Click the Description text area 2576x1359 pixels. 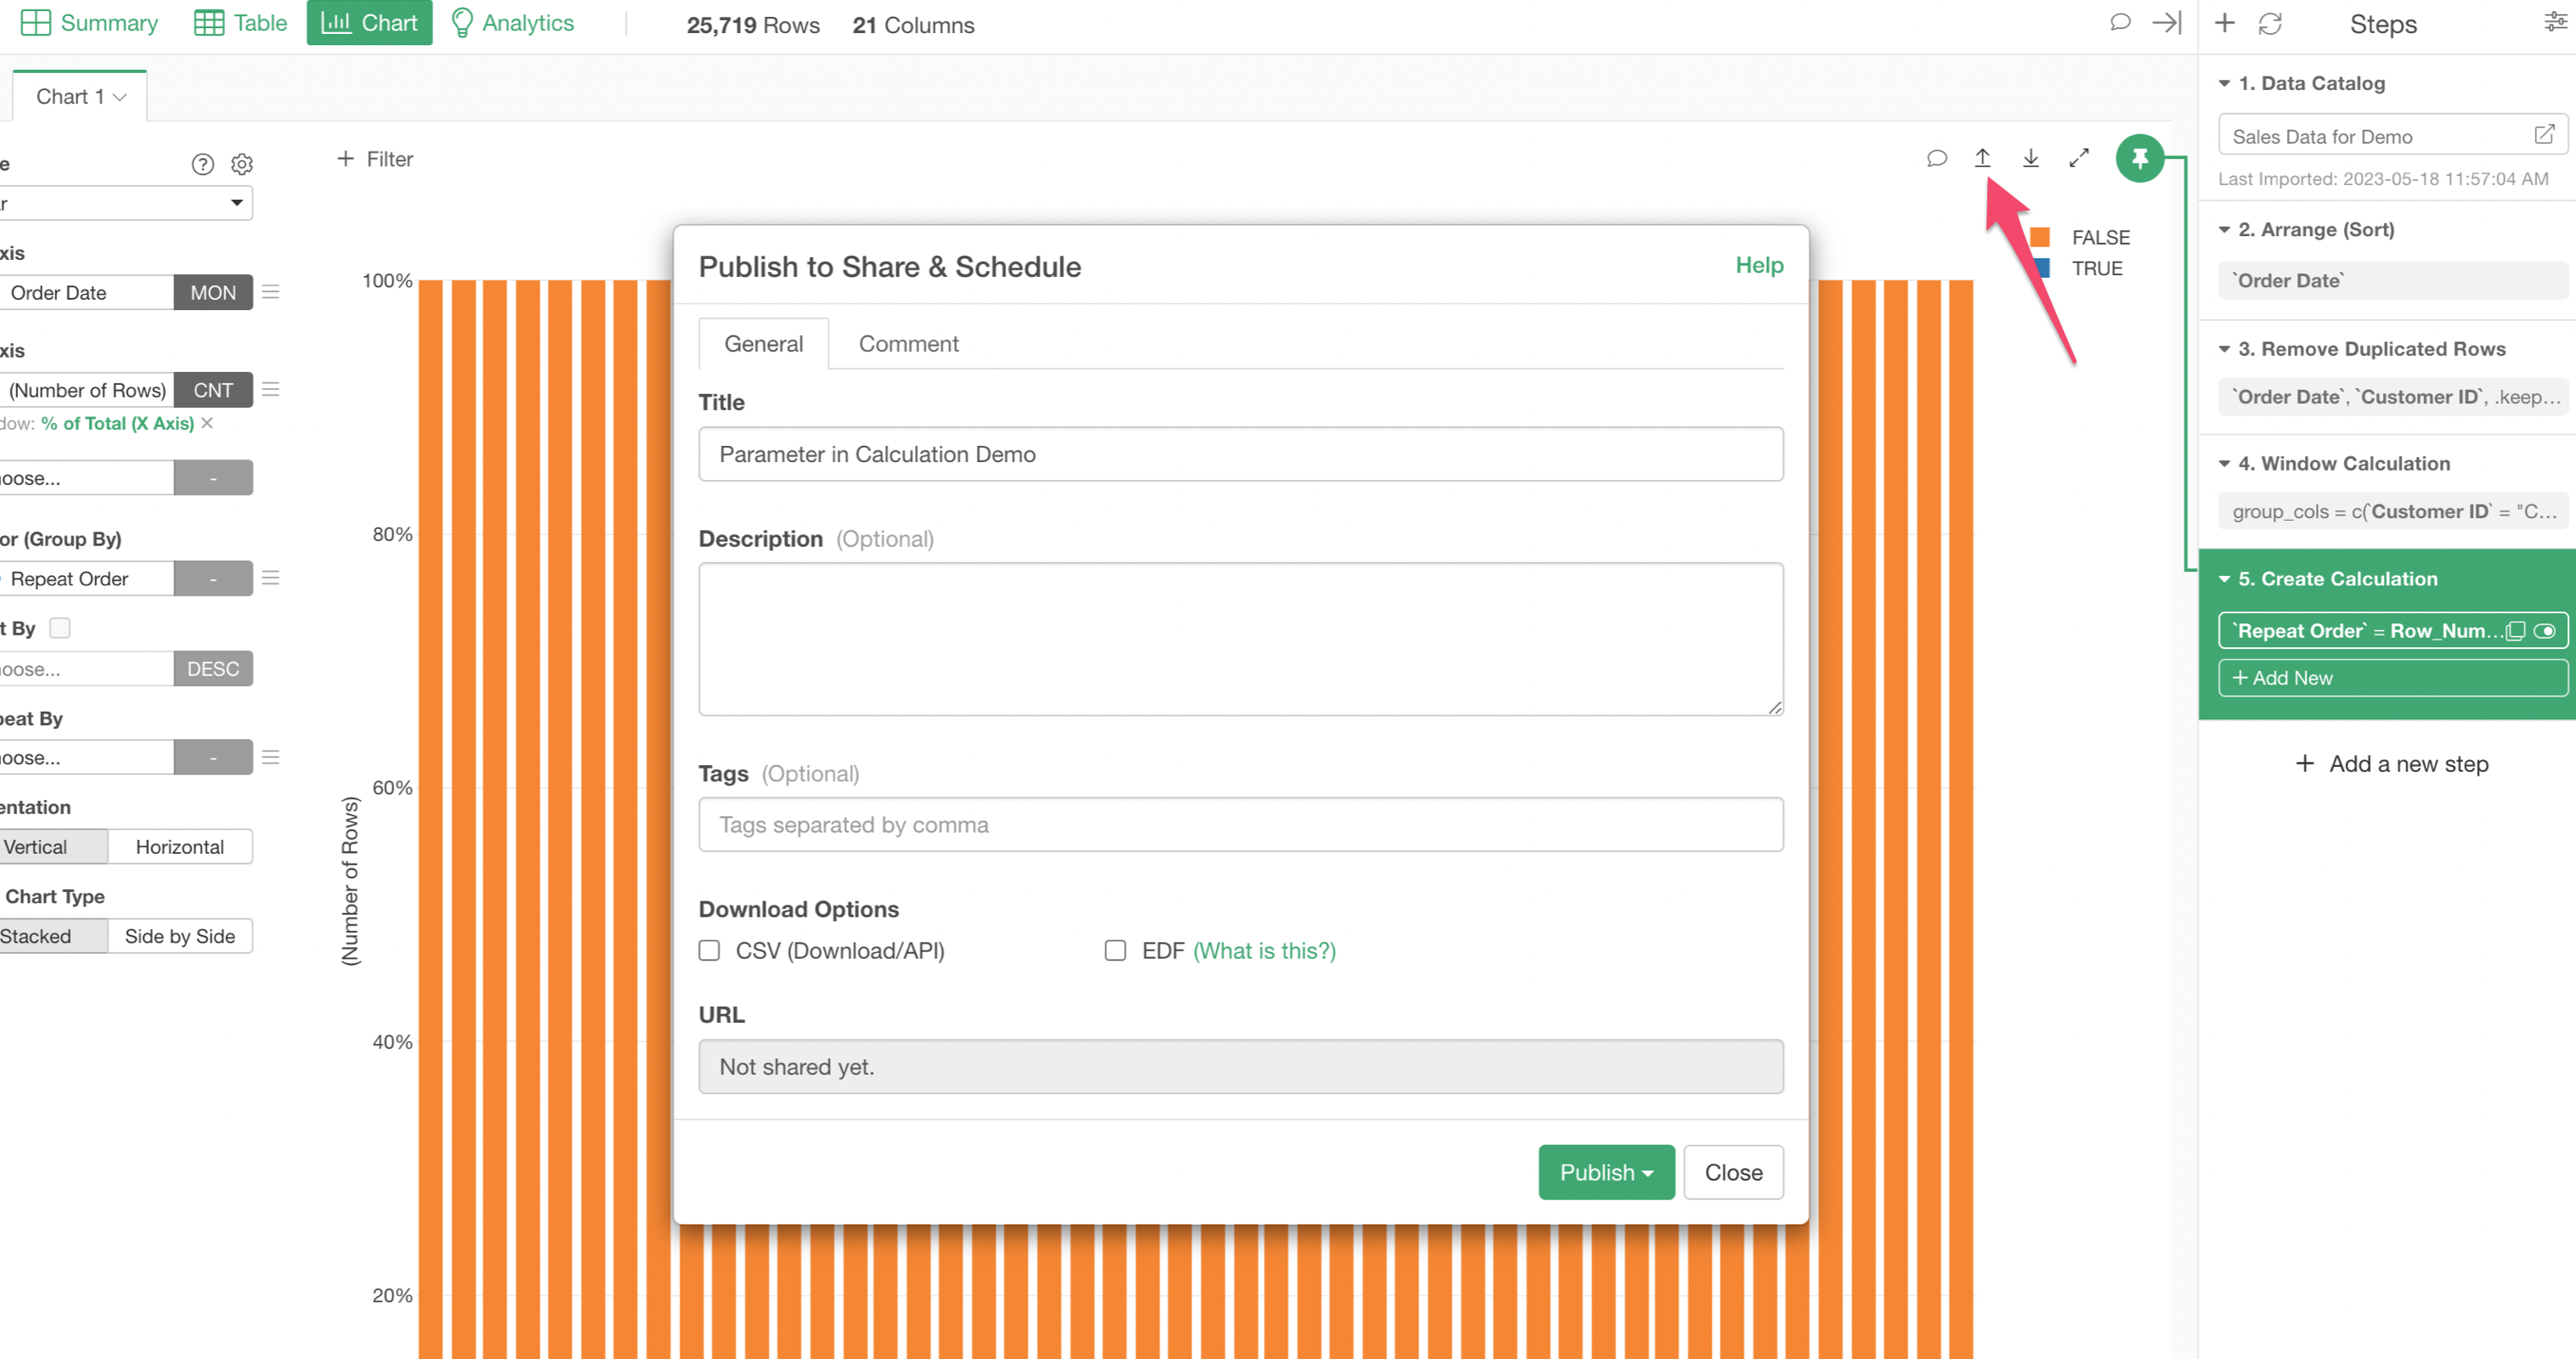coord(1240,639)
